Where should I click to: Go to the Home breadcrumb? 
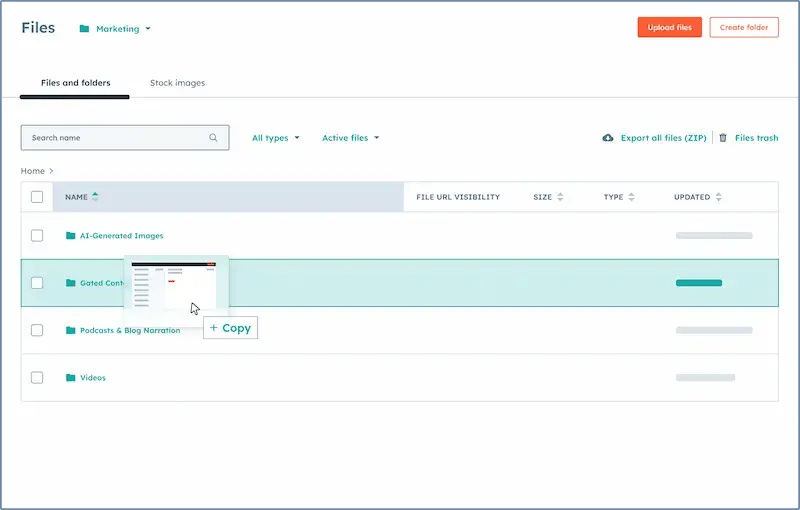click(33, 171)
